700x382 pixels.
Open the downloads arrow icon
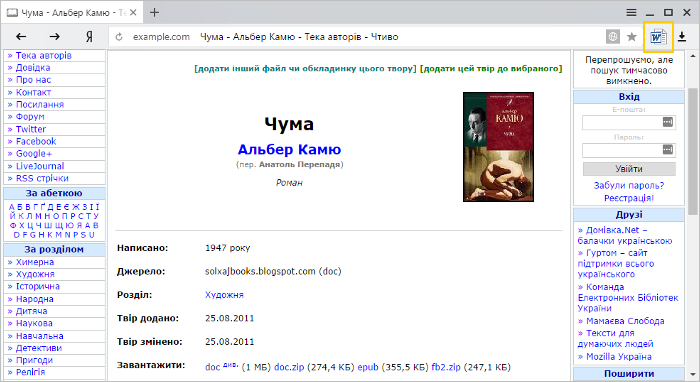(x=682, y=37)
